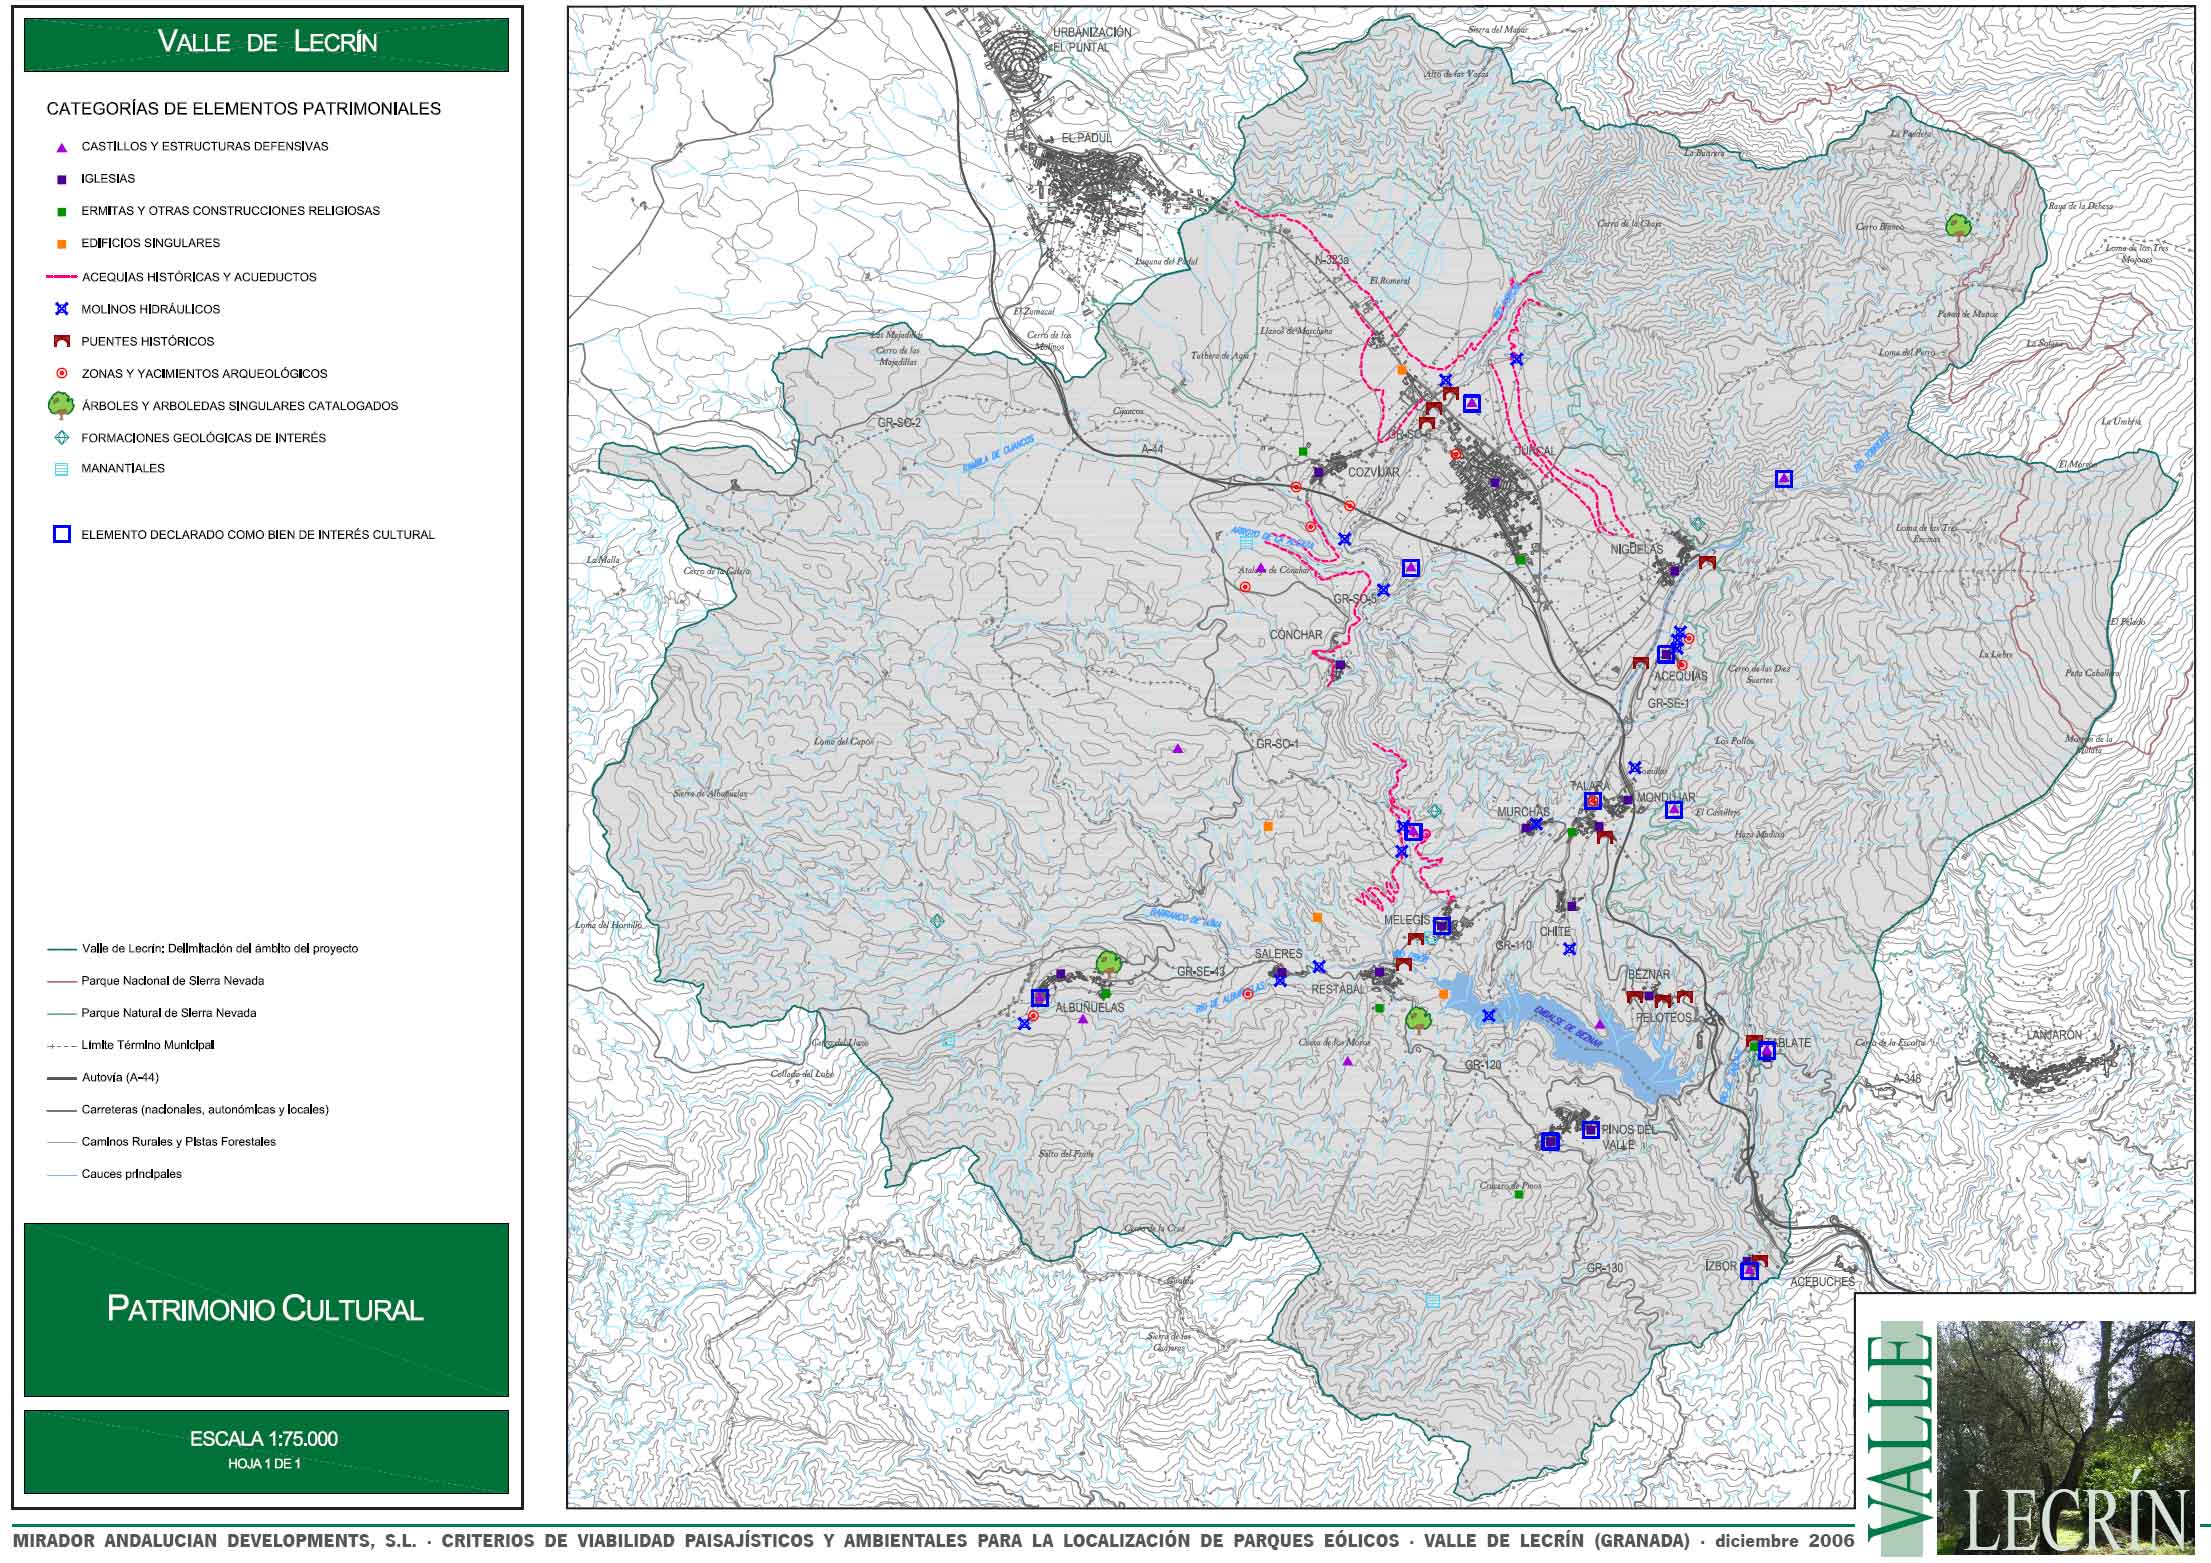The height and width of the screenshot is (1563, 2211).
Task: Select the Formaciones Geológicas diamond legend icon
Action: 61,438
